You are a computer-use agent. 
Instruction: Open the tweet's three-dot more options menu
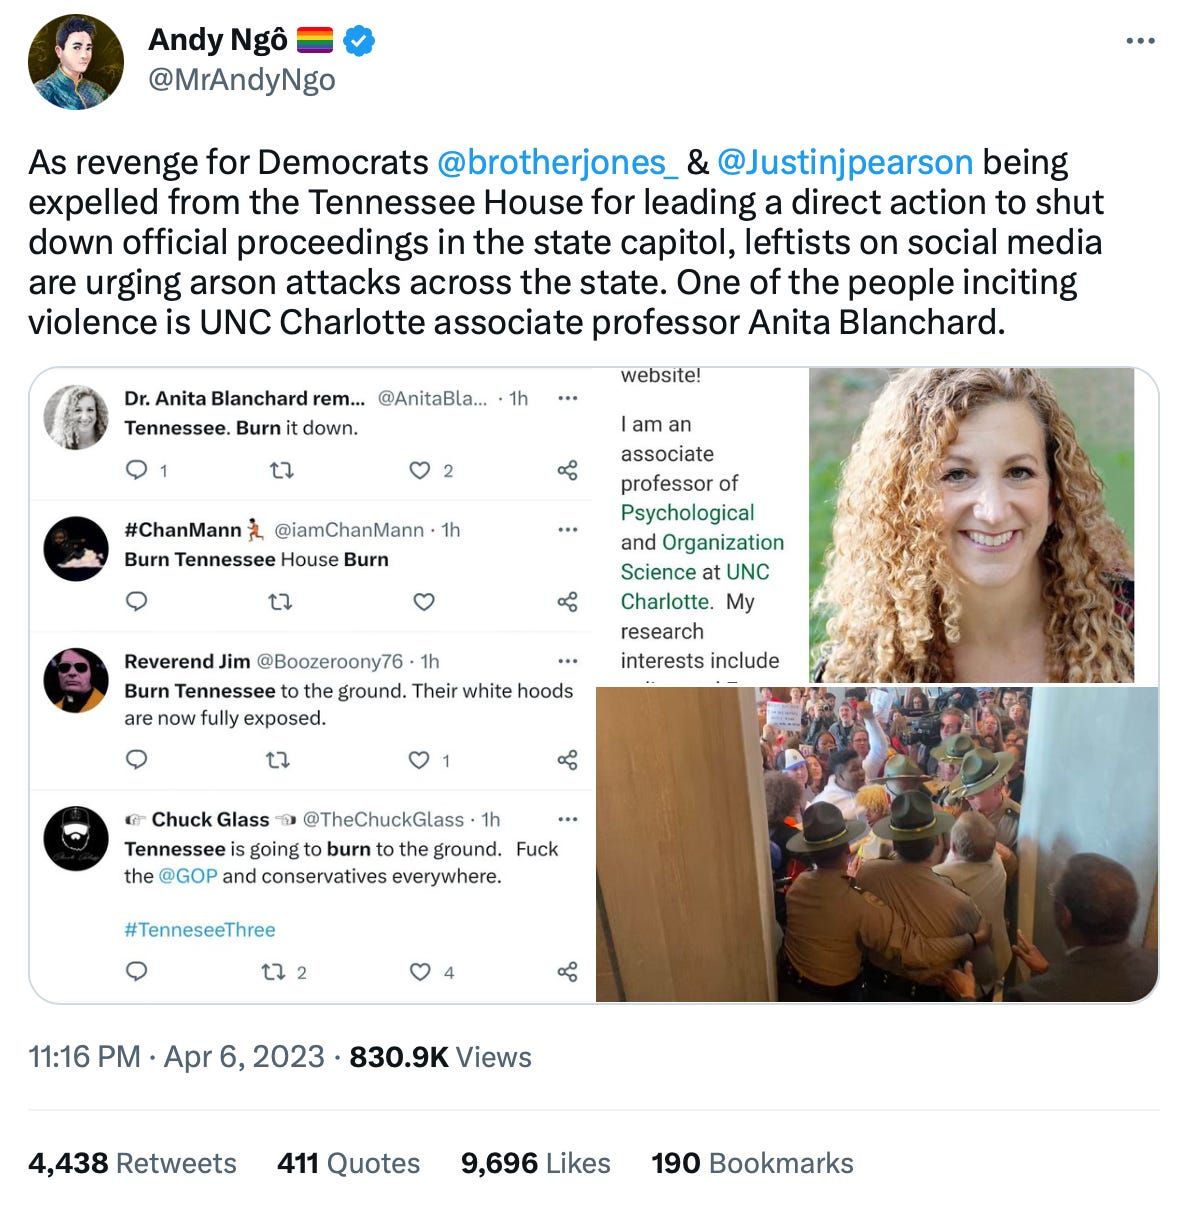(1140, 41)
